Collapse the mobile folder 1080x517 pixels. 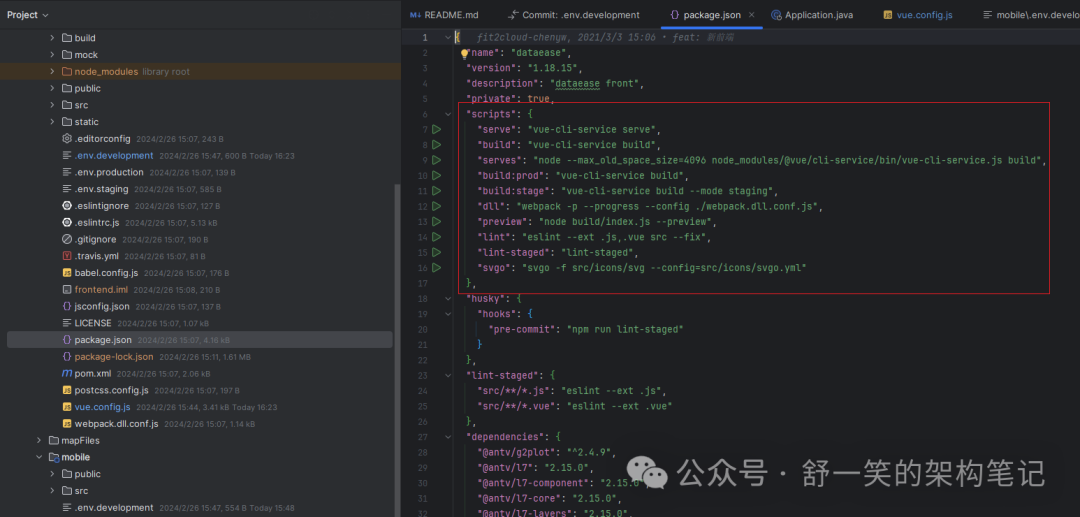(39, 457)
